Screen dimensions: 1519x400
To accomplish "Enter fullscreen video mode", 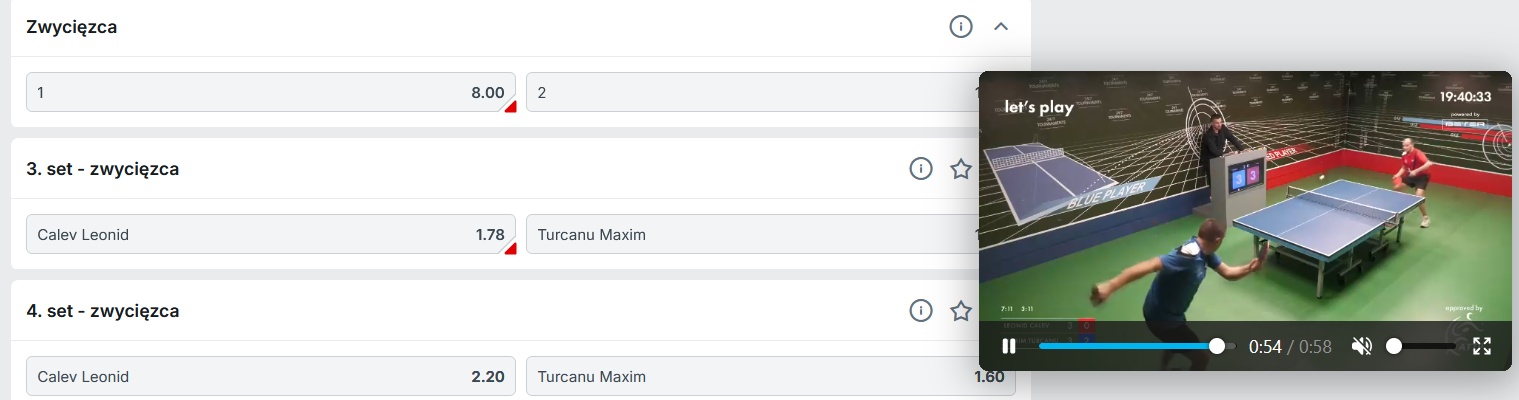I will pyautogui.click(x=1482, y=346).
